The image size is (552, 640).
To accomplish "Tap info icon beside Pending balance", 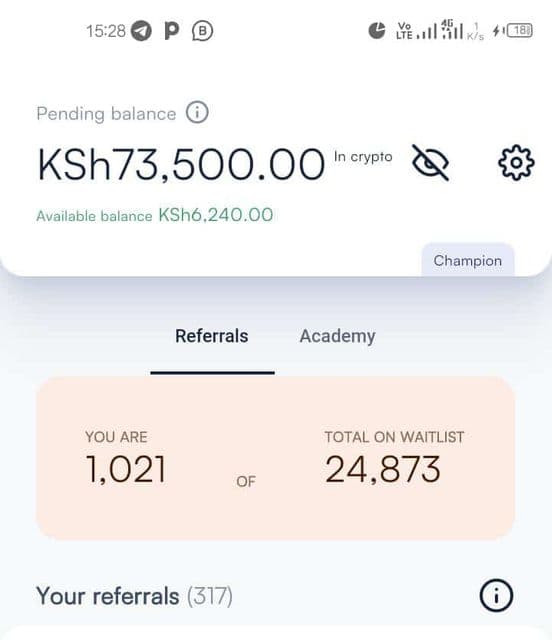I will (197, 112).
